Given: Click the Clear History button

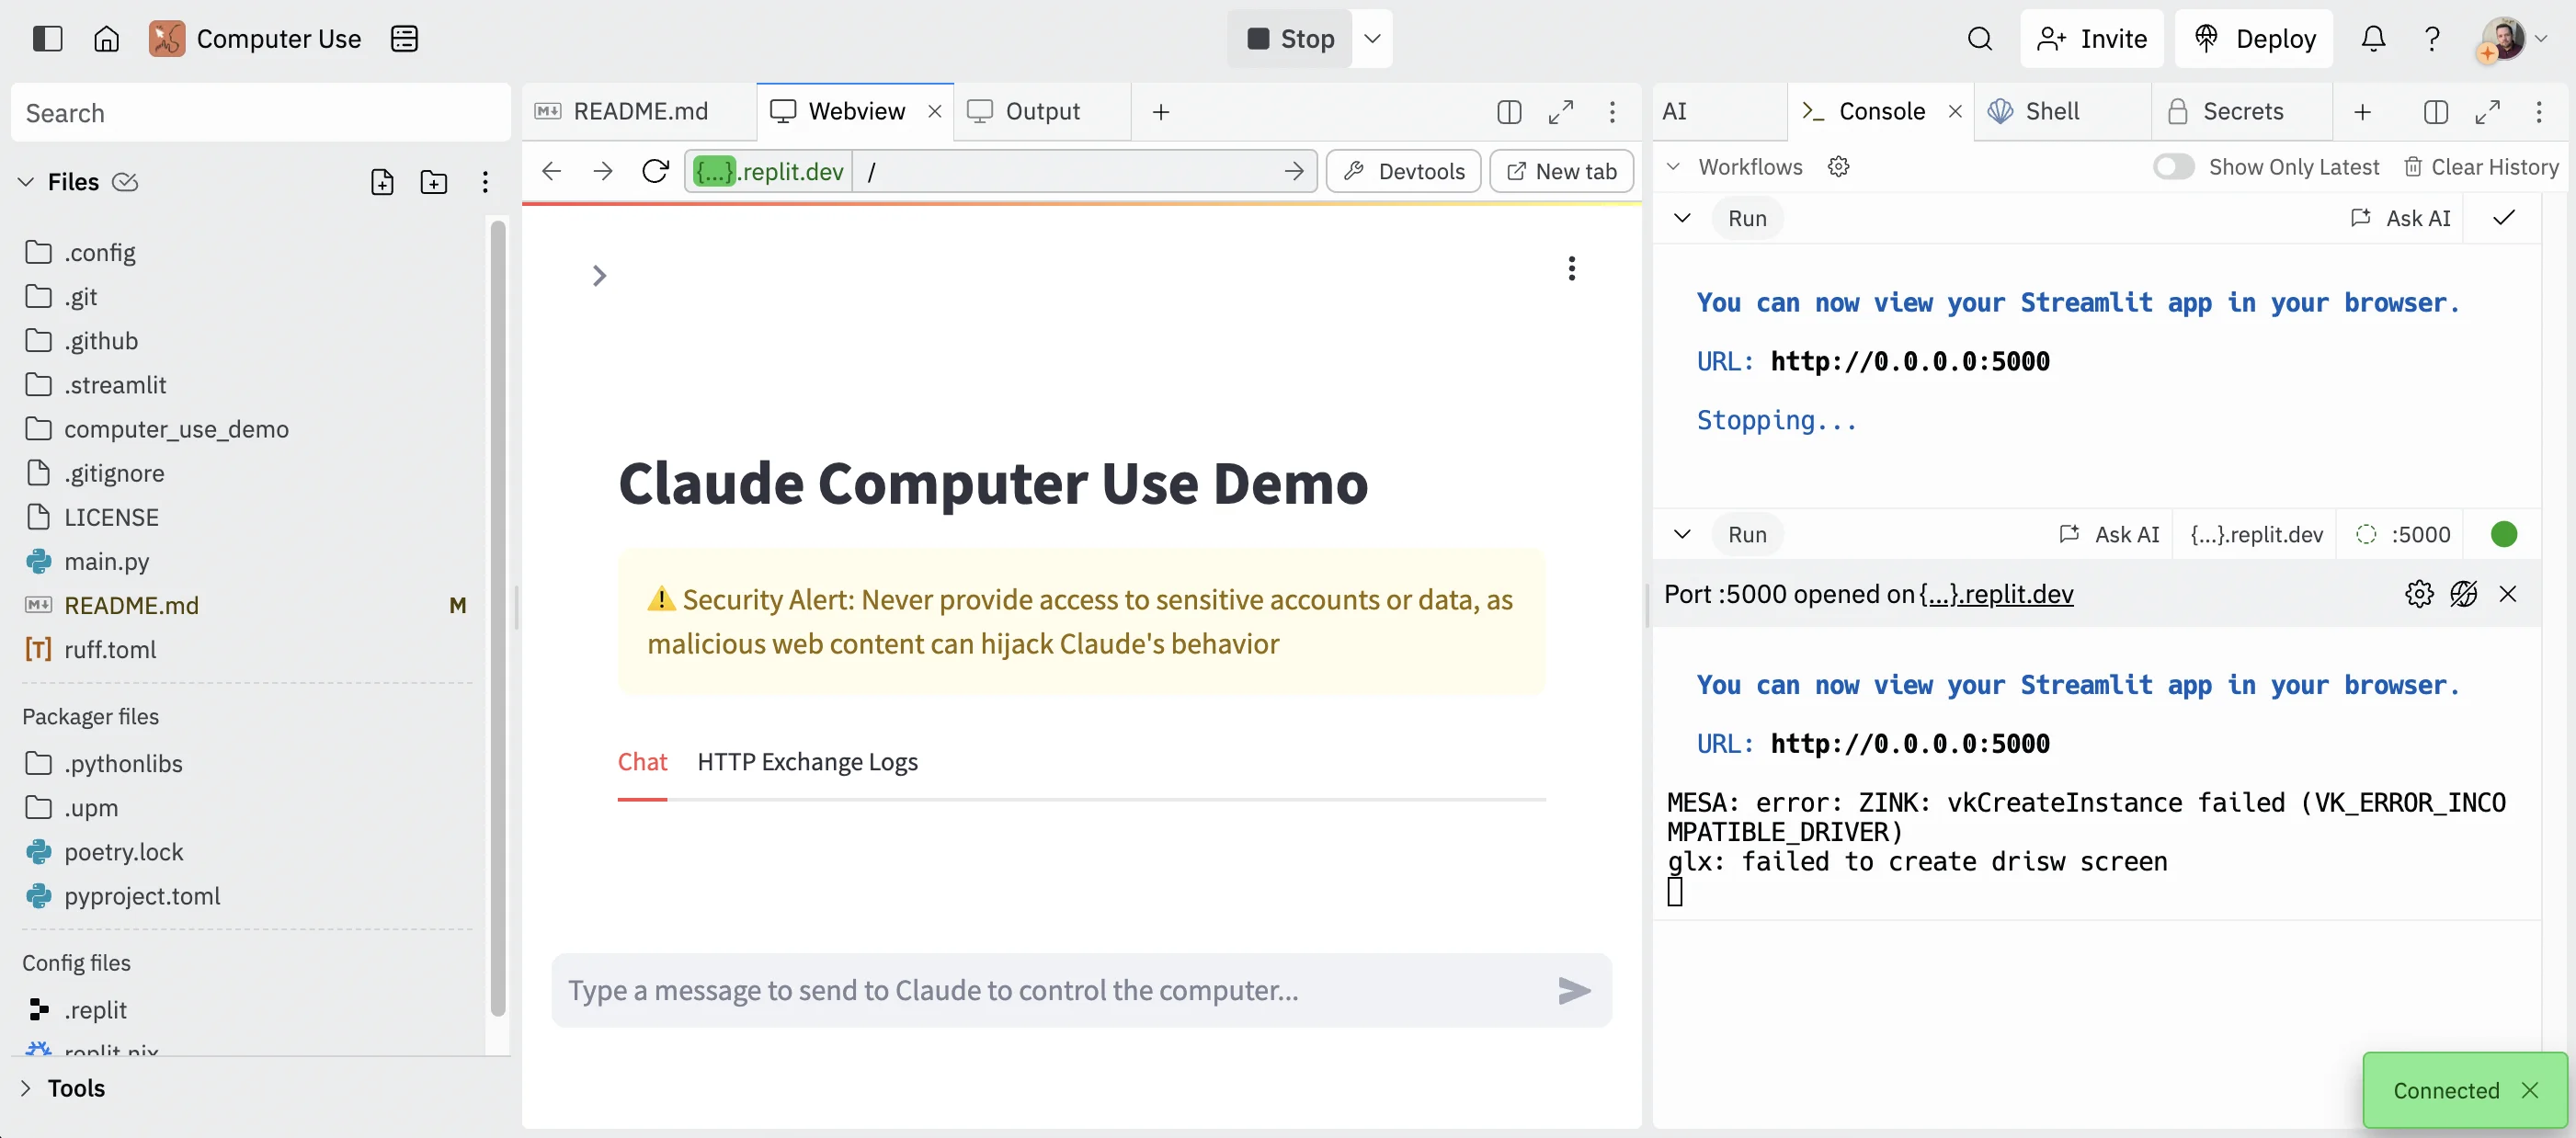Looking at the screenshot, I should coord(2481,167).
